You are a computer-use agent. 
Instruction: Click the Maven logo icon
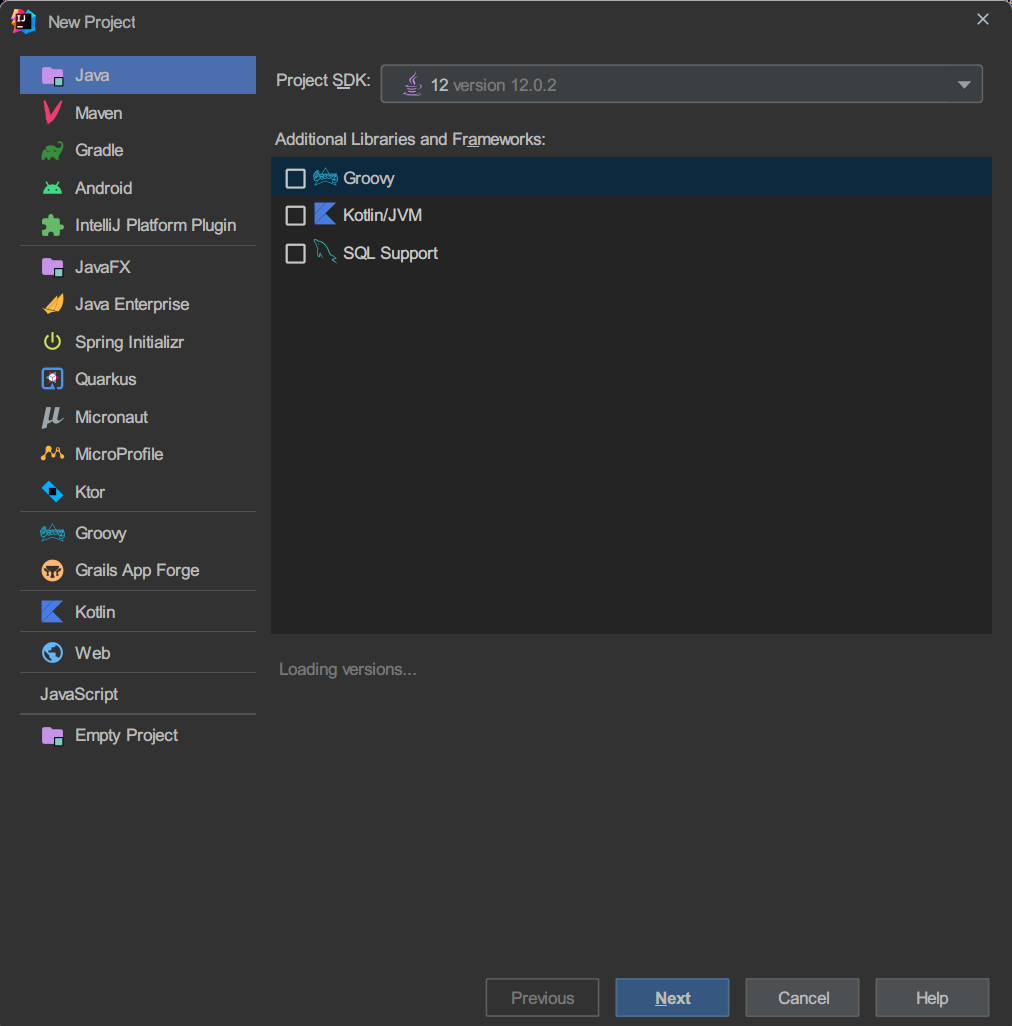[52, 113]
